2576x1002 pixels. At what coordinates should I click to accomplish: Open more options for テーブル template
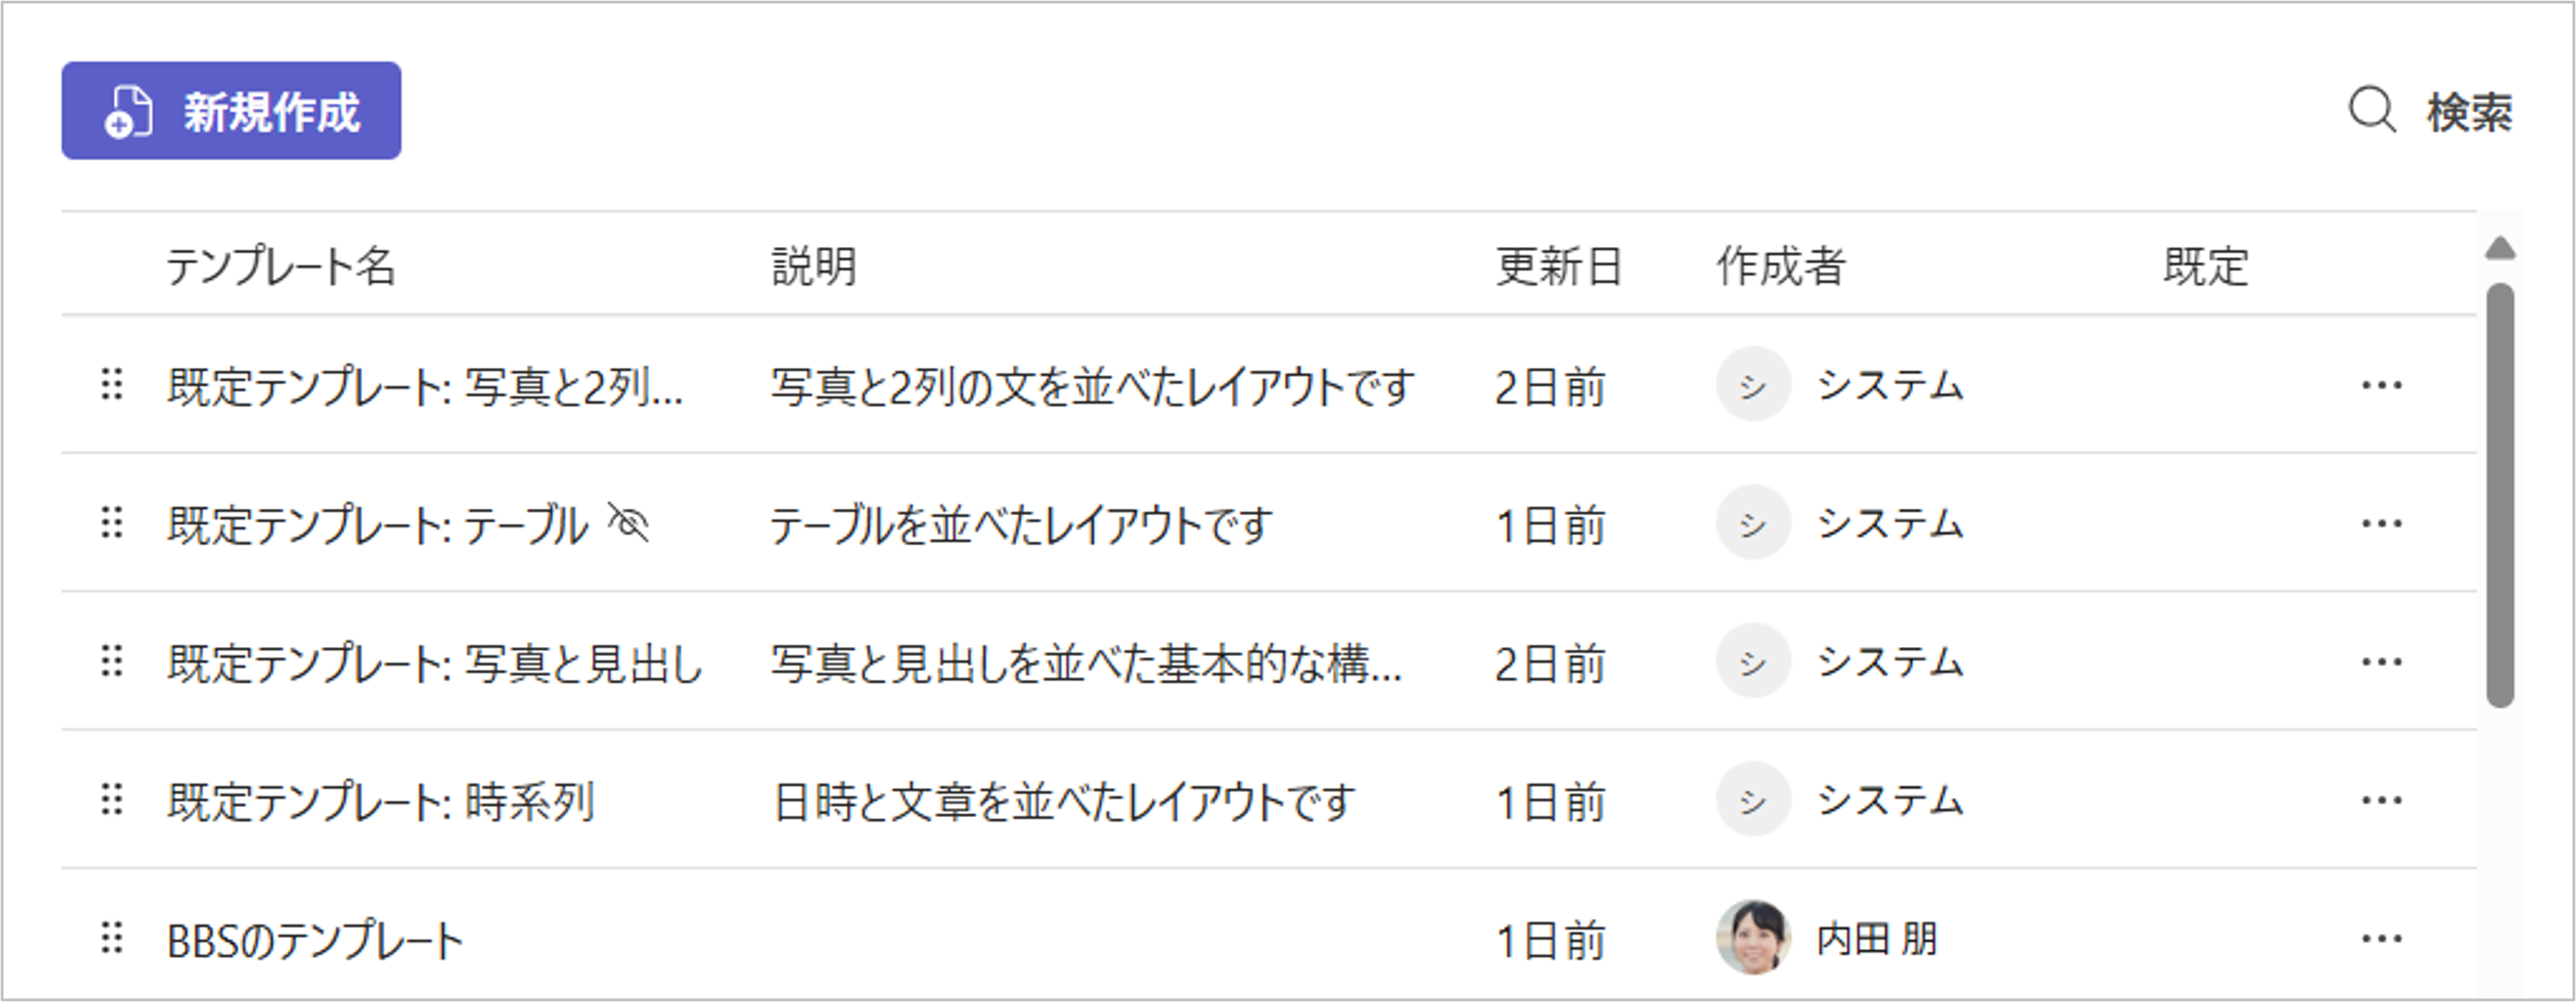click(2381, 523)
